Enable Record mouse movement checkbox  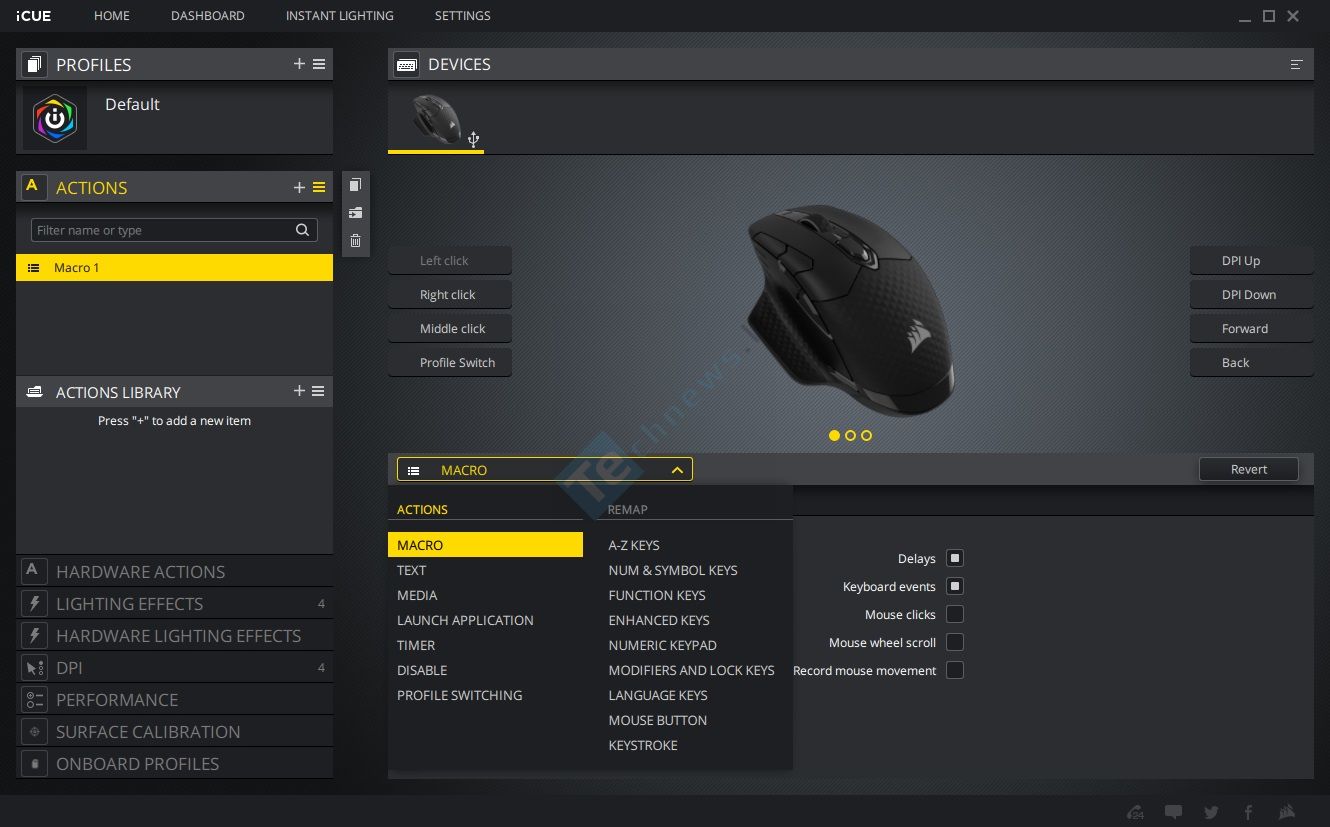tap(955, 670)
